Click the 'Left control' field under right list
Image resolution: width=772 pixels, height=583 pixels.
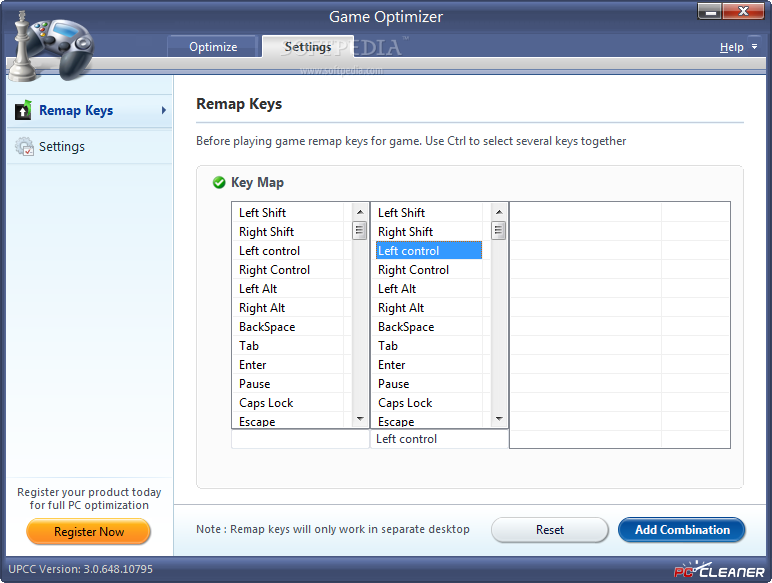[x=439, y=439]
